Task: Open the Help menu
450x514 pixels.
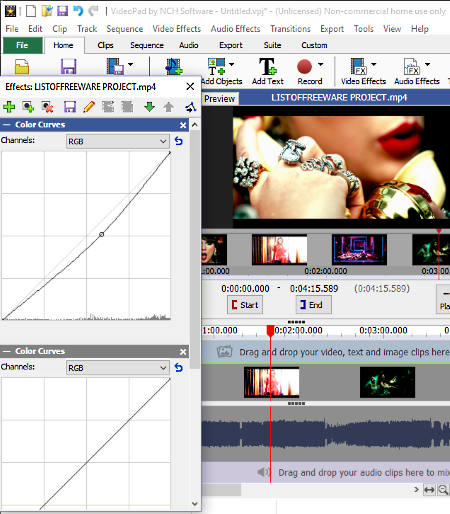Action: pos(420,29)
